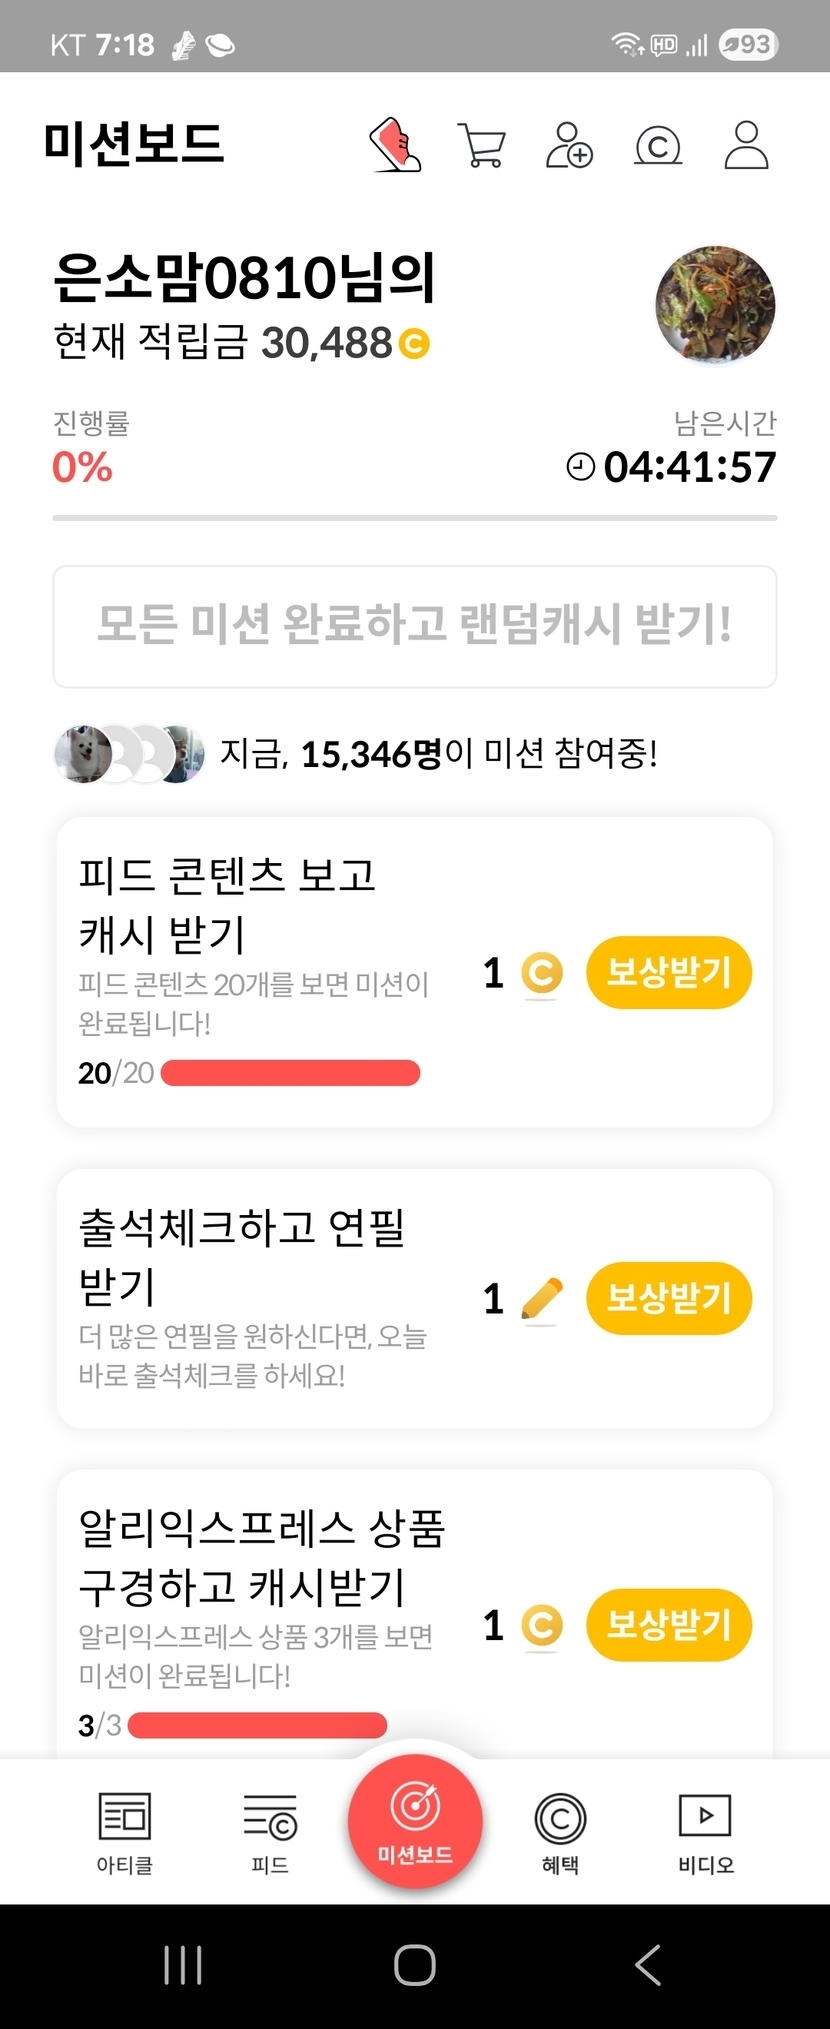Tap participant avatars next to 15,346명
This screenshot has width=830, height=2029.
[x=129, y=754]
